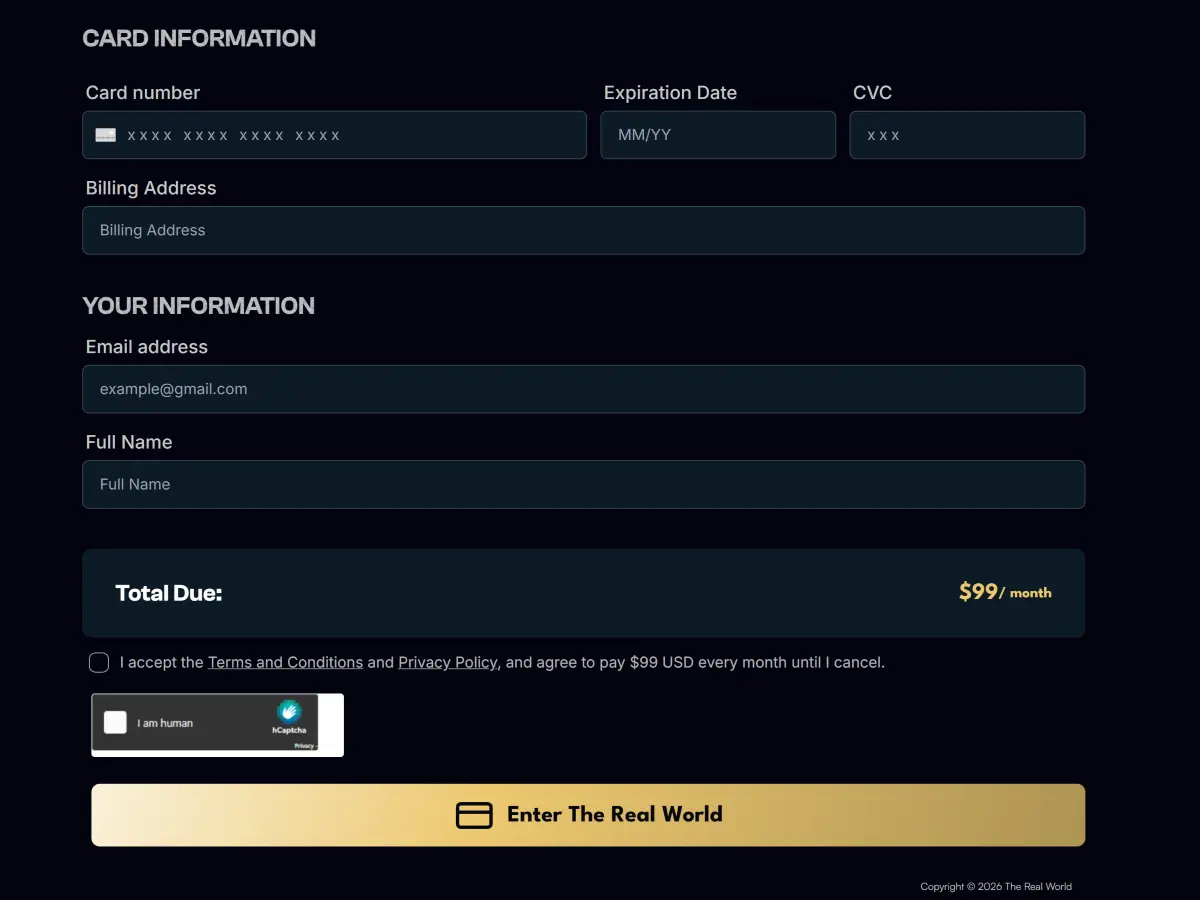The image size is (1200, 900).
Task: Click the Email address input box
Action: [584, 389]
